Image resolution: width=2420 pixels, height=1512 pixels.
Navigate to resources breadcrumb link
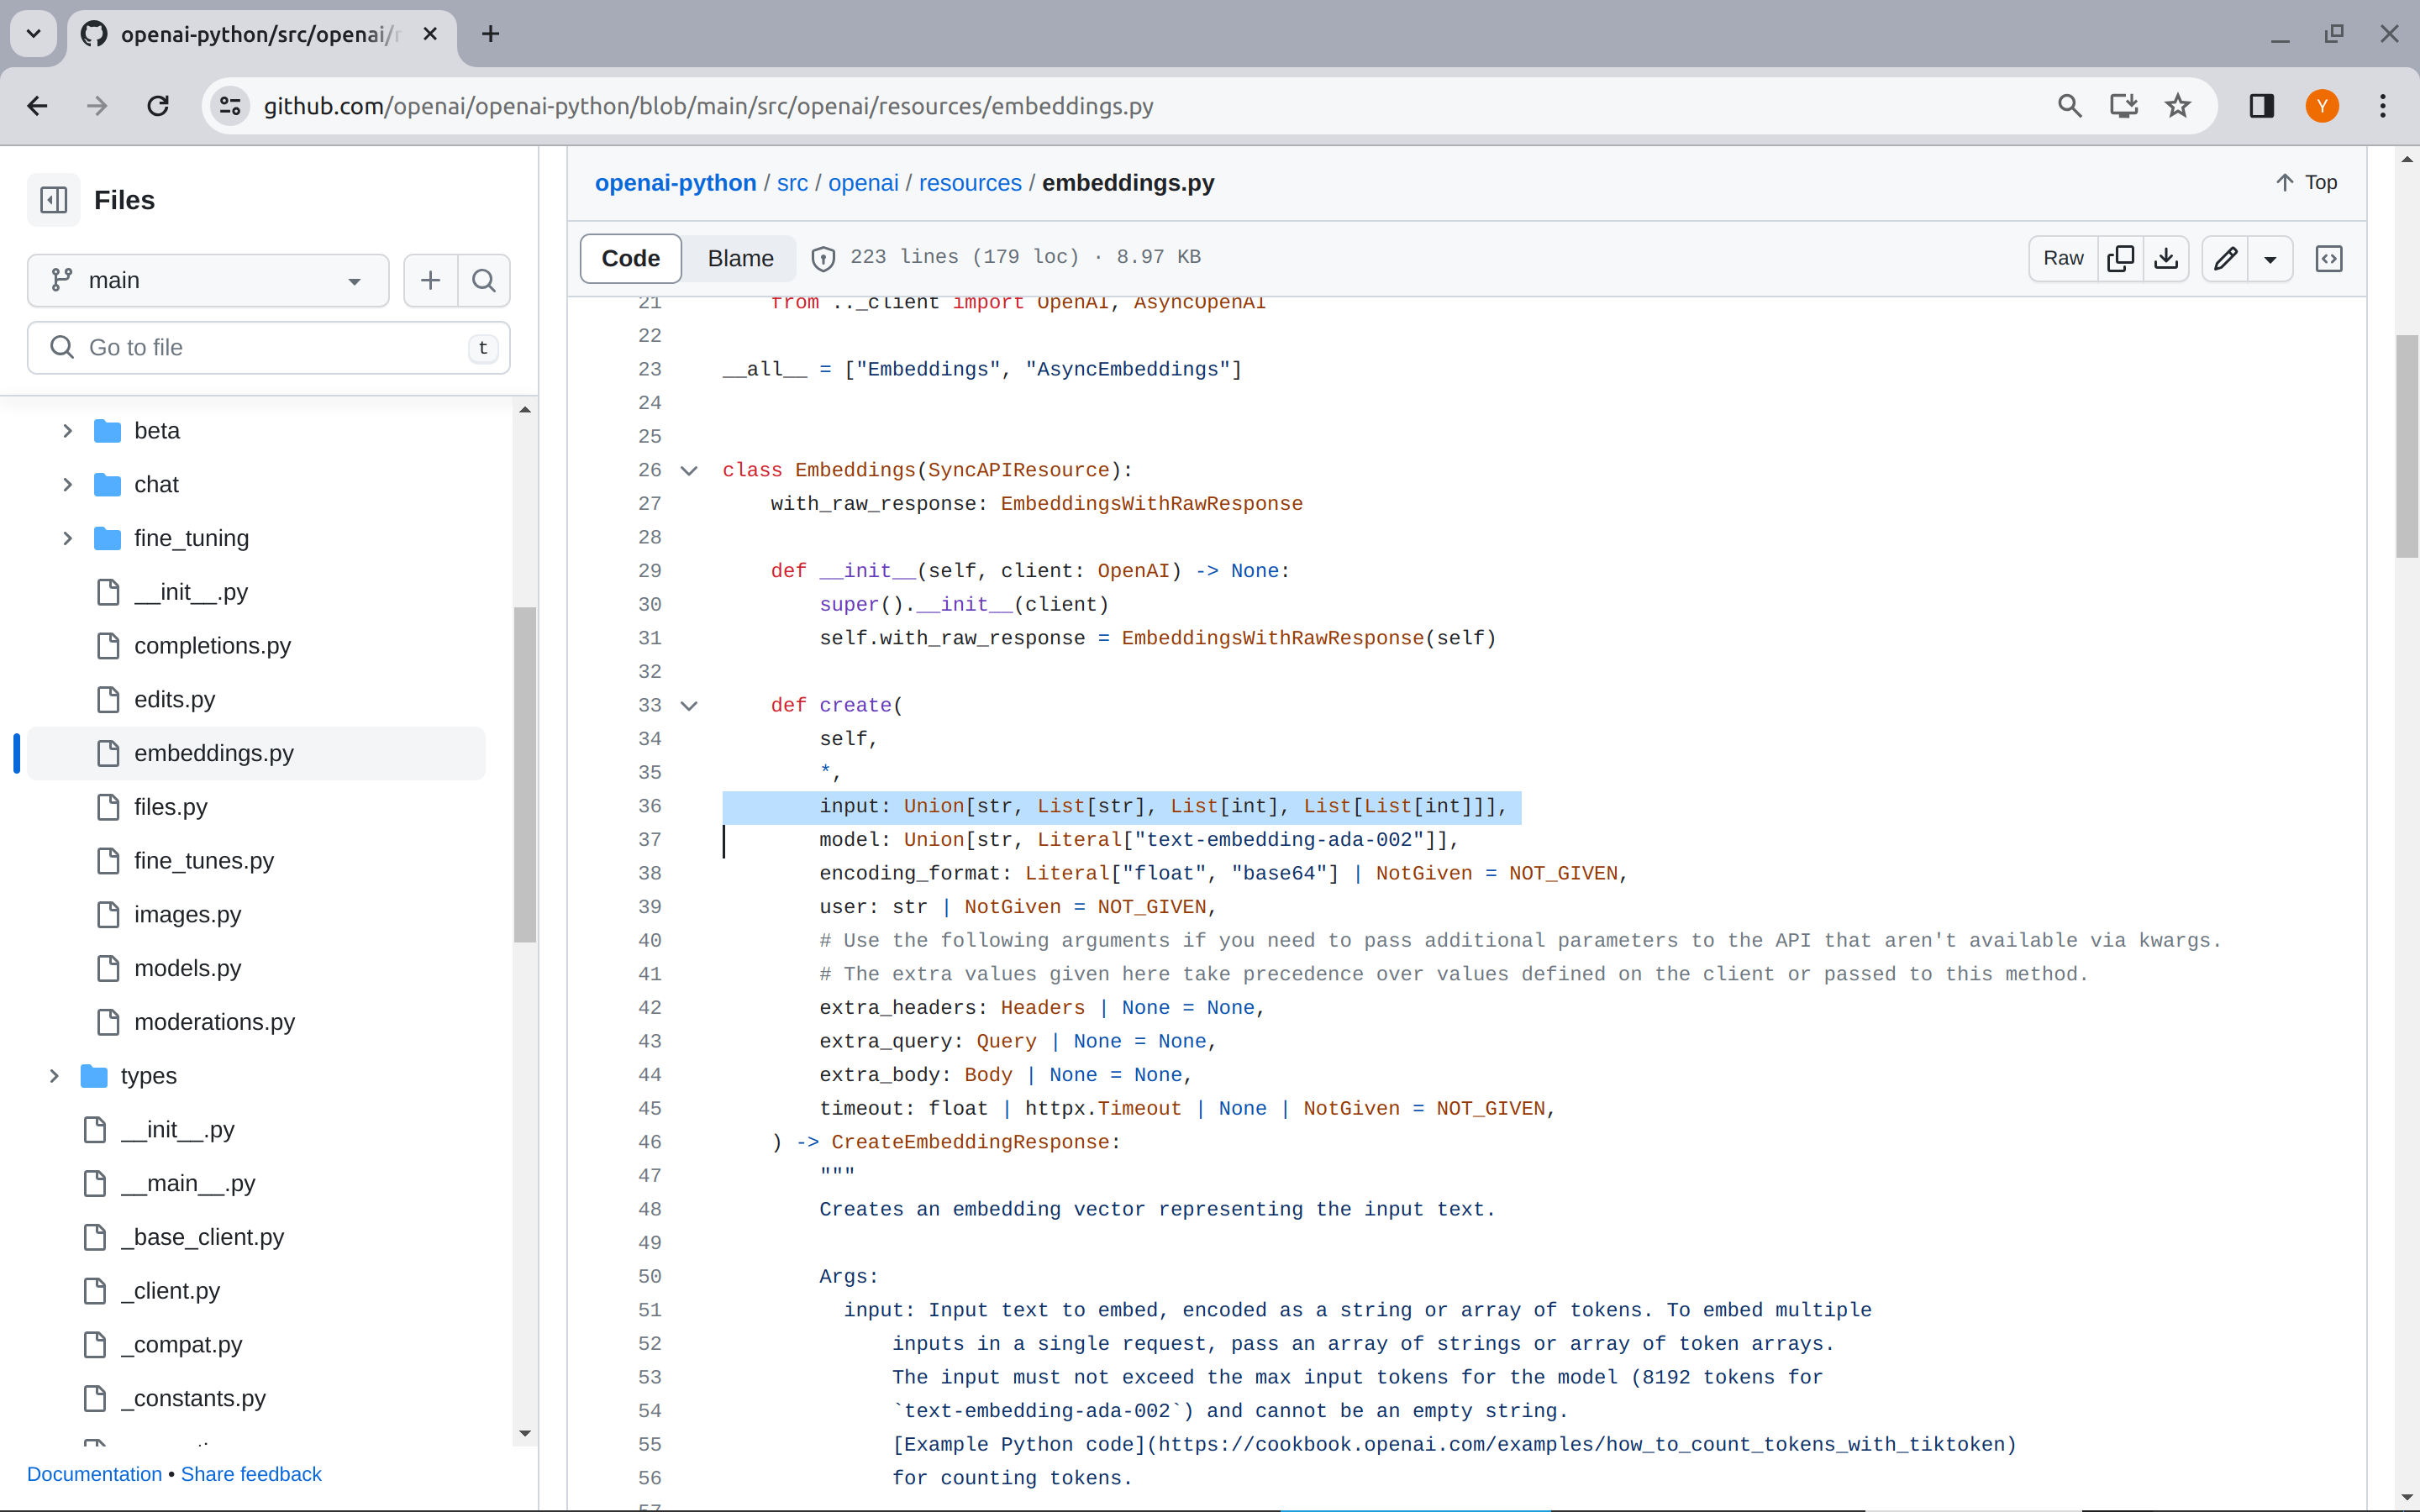pyautogui.click(x=969, y=183)
